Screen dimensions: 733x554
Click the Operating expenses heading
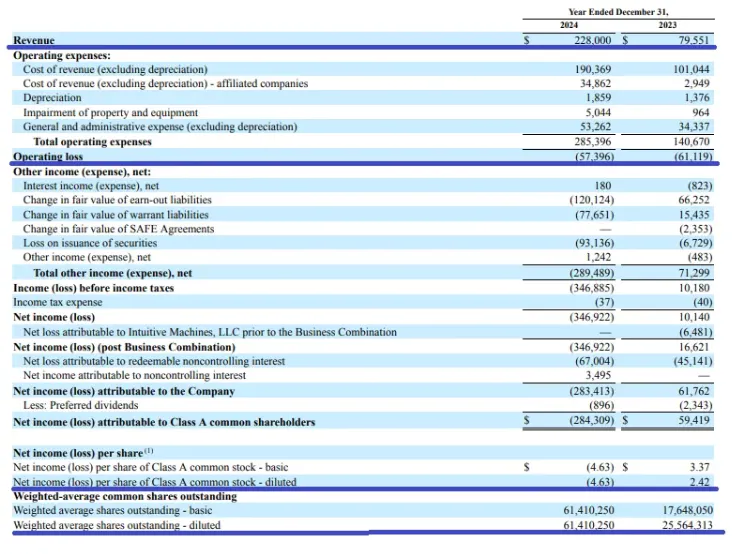pos(62,55)
